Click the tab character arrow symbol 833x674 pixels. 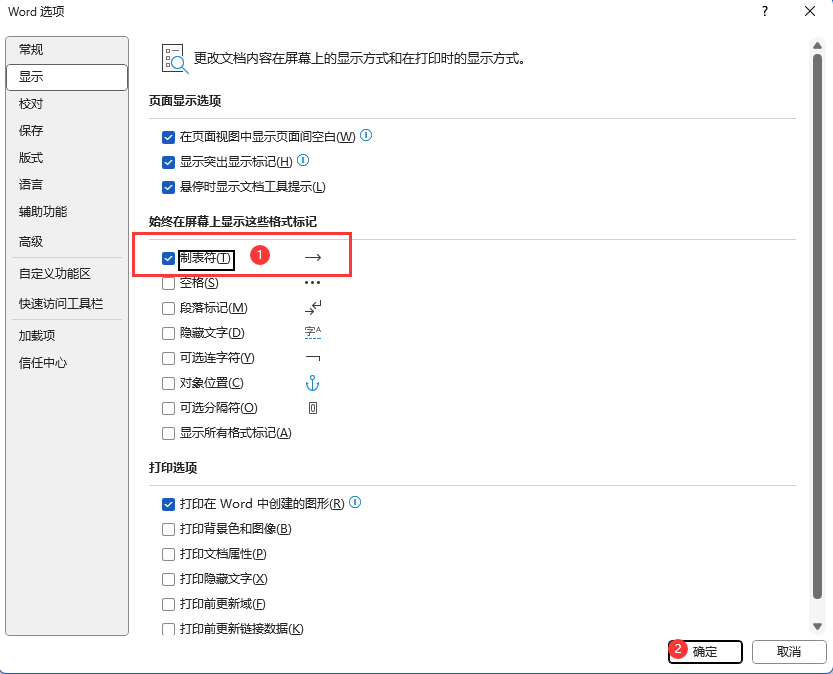(312, 257)
